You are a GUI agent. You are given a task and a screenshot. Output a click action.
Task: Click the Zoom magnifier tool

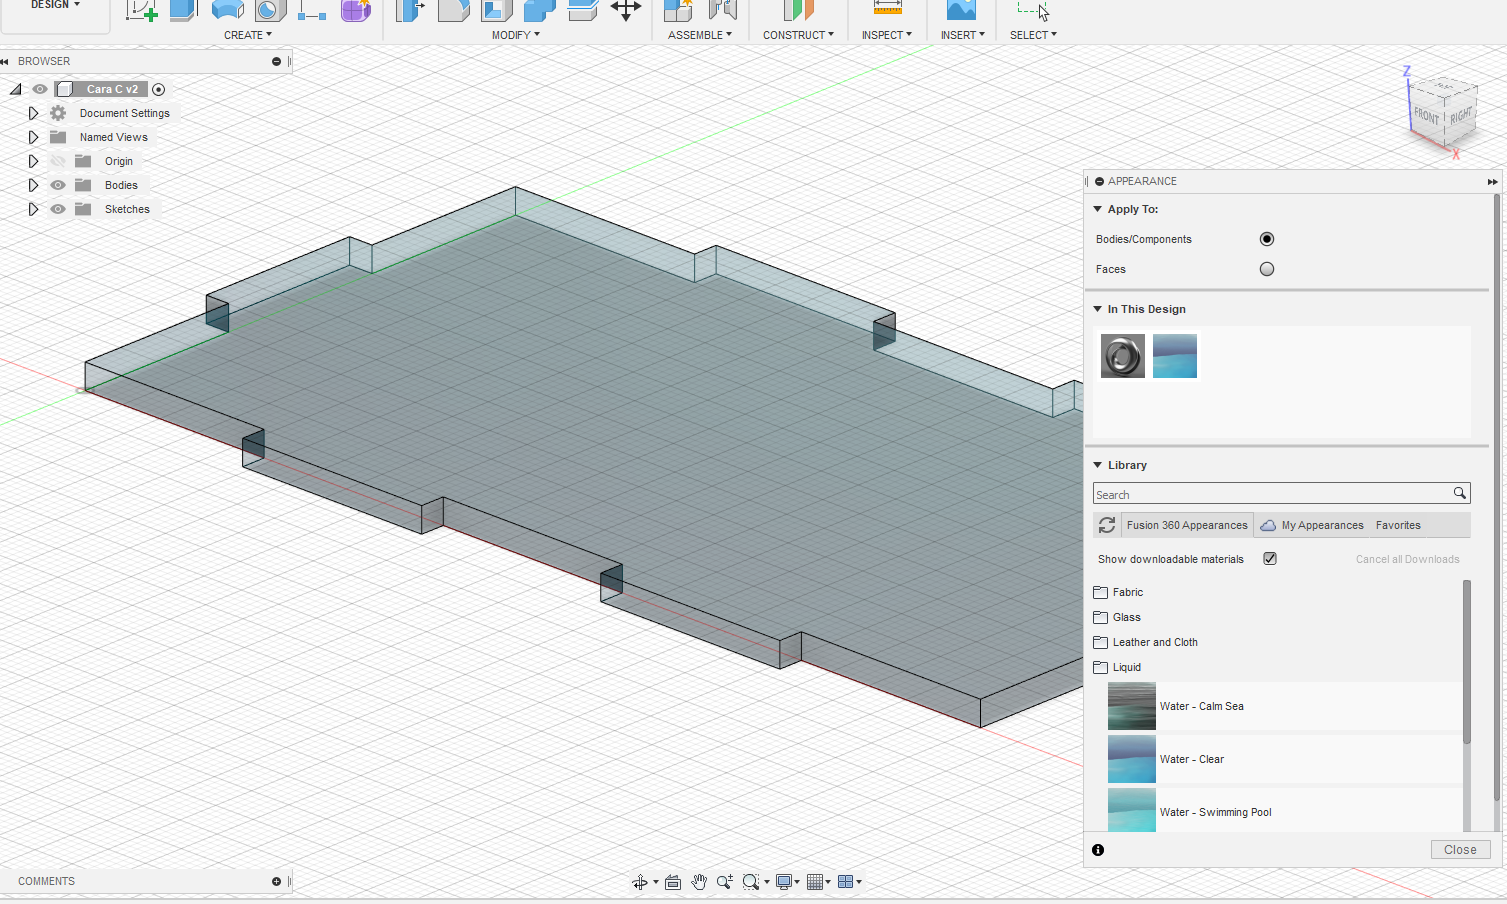[x=724, y=882]
